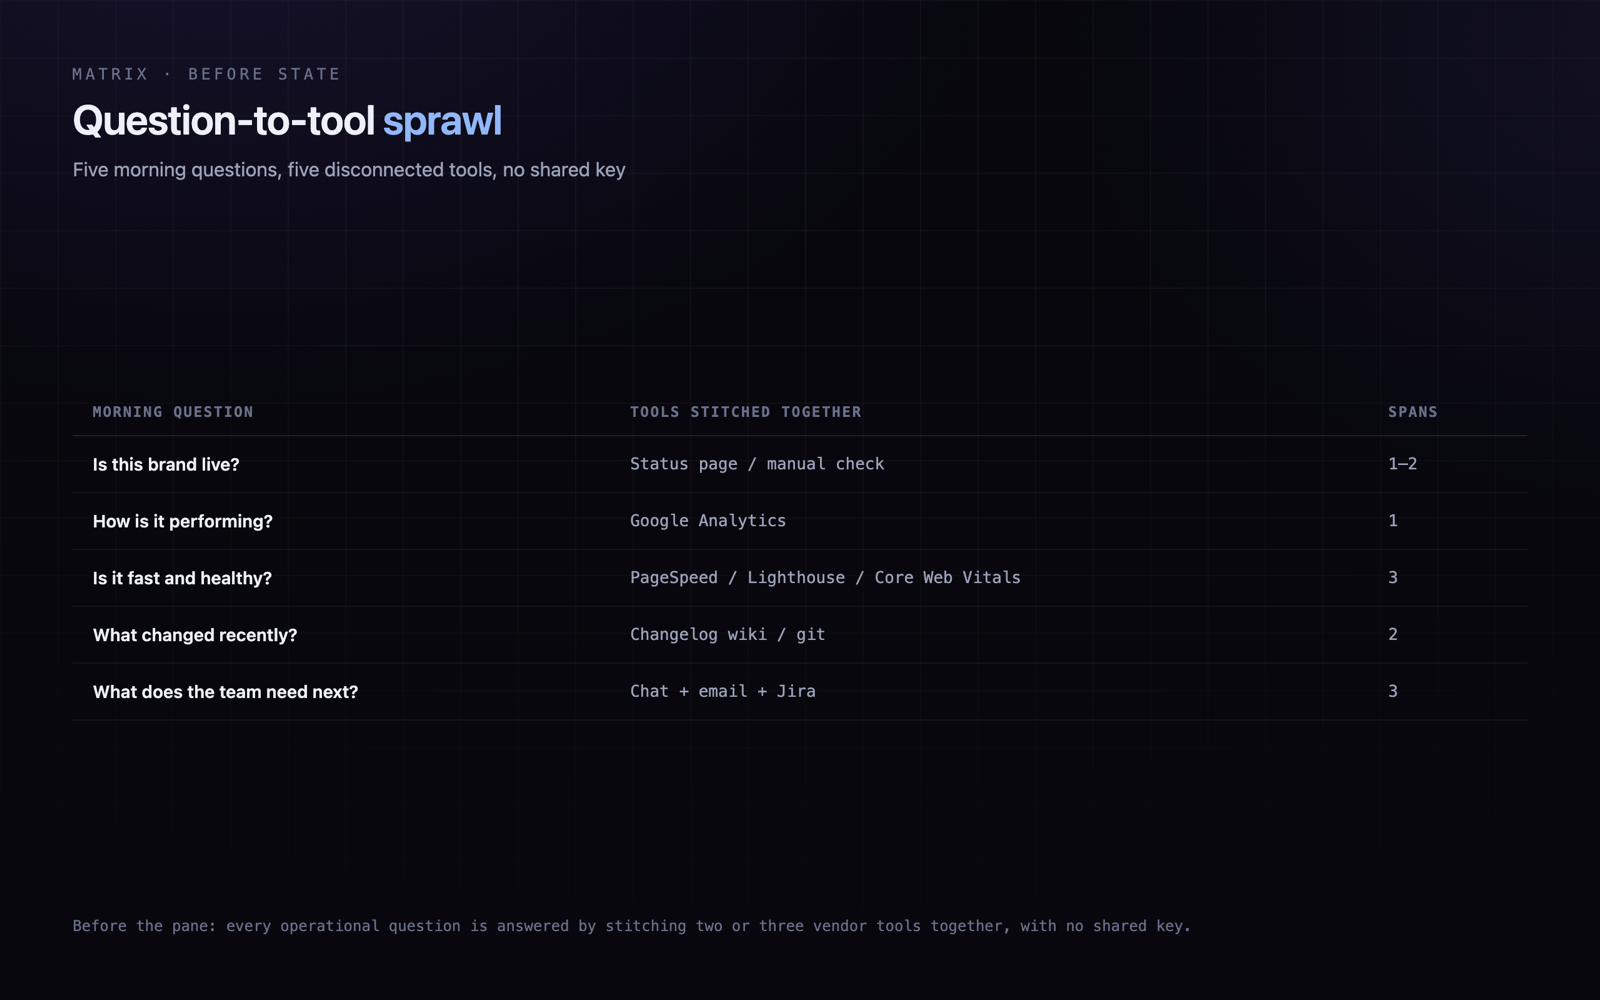The width and height of the screenshot is (1600, 1000).
Task: Click the 'Before the pane' footer note
Action: coord(631,926)
